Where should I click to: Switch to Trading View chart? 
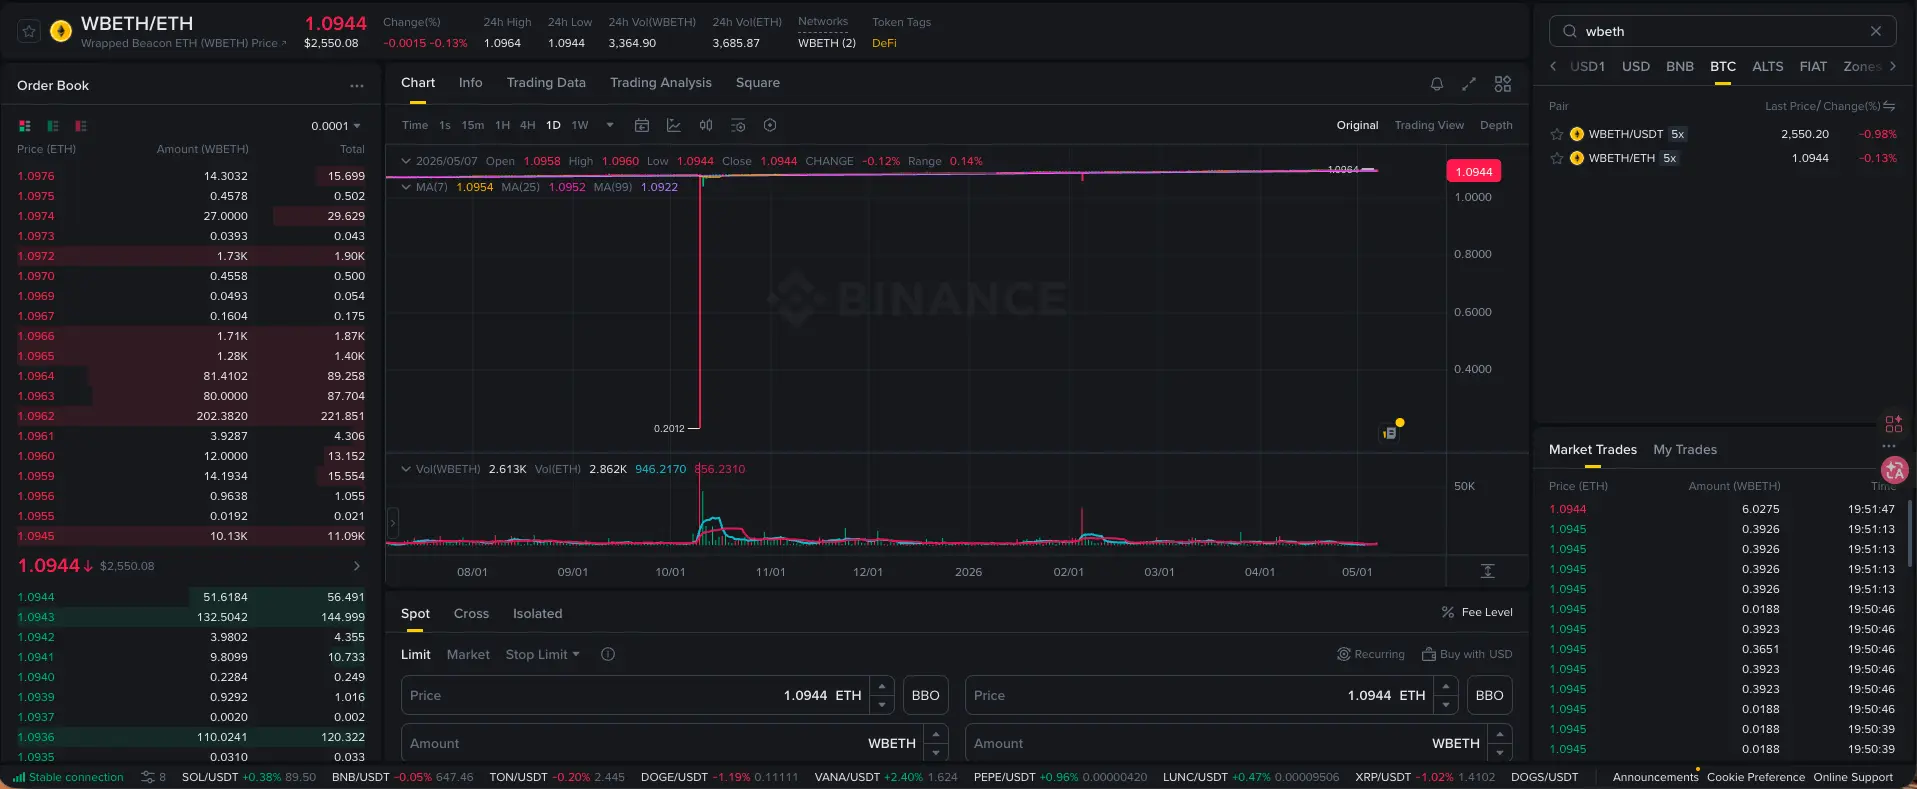[1429, 125]
